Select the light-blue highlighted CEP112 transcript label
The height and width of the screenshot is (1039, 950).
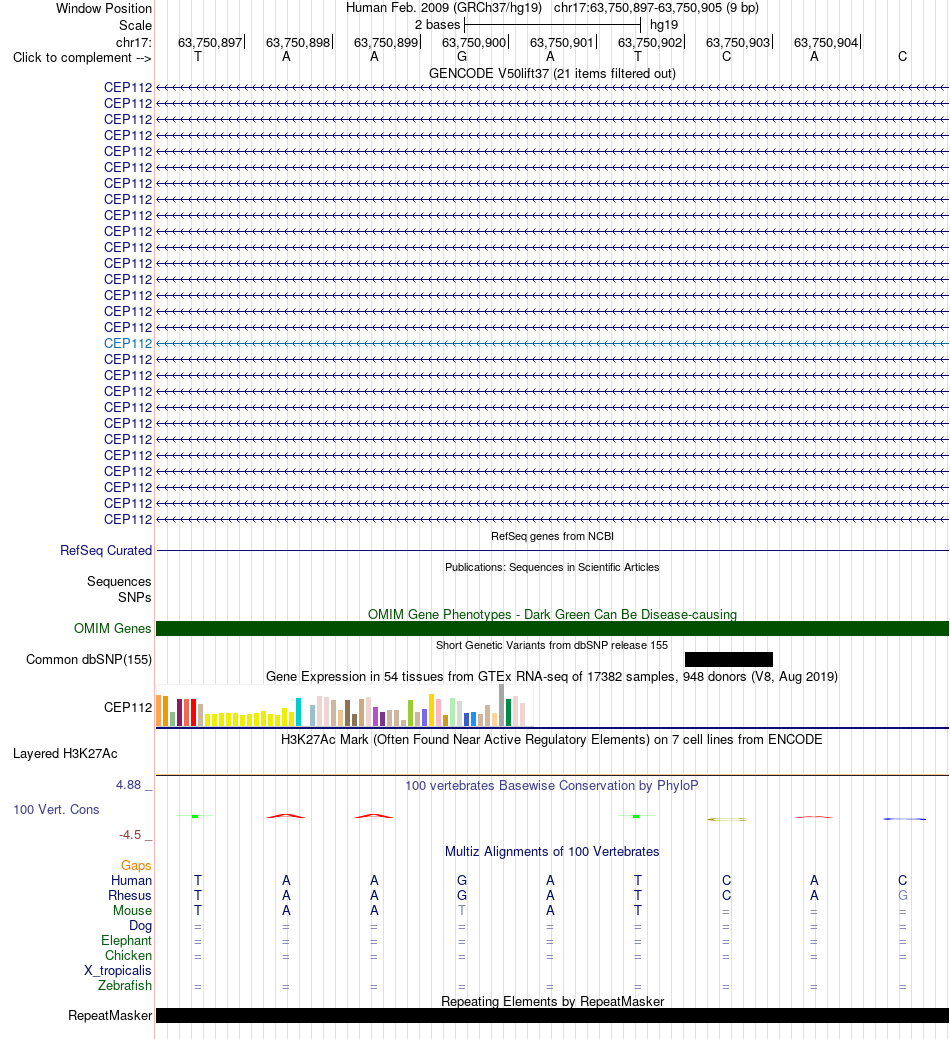(x=128, y=343)
